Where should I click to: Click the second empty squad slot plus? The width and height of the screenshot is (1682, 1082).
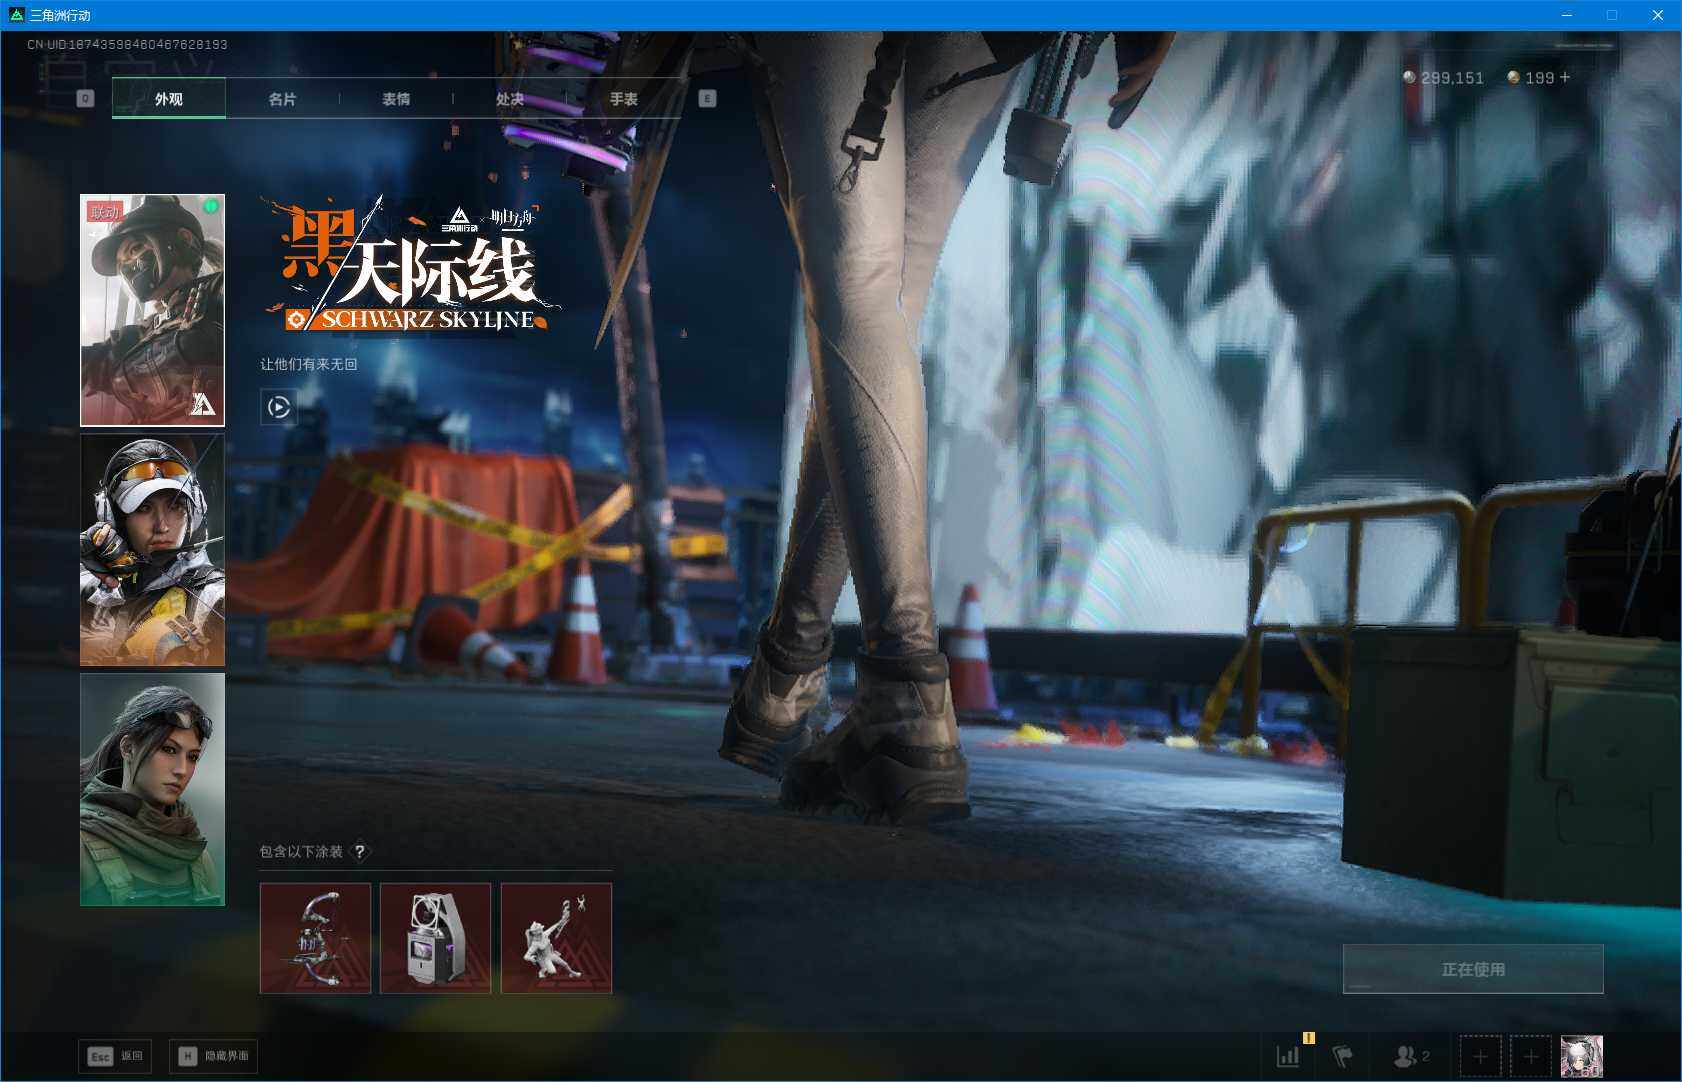[1531, 1056]
